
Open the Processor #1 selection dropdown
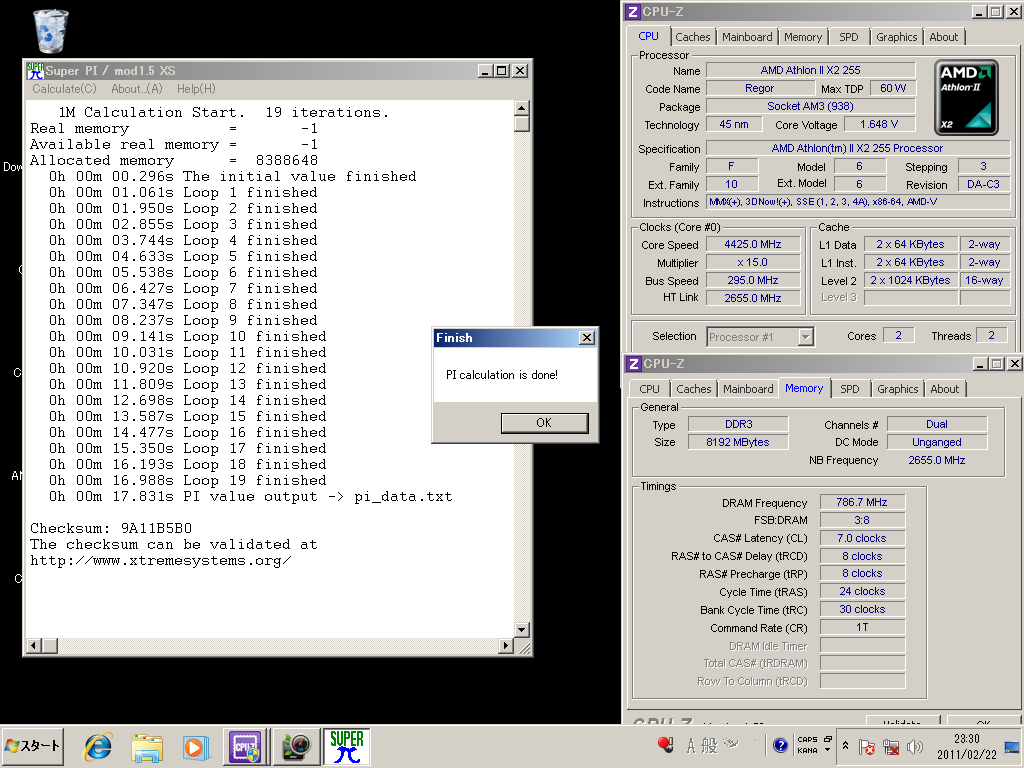tap(805, 337)
